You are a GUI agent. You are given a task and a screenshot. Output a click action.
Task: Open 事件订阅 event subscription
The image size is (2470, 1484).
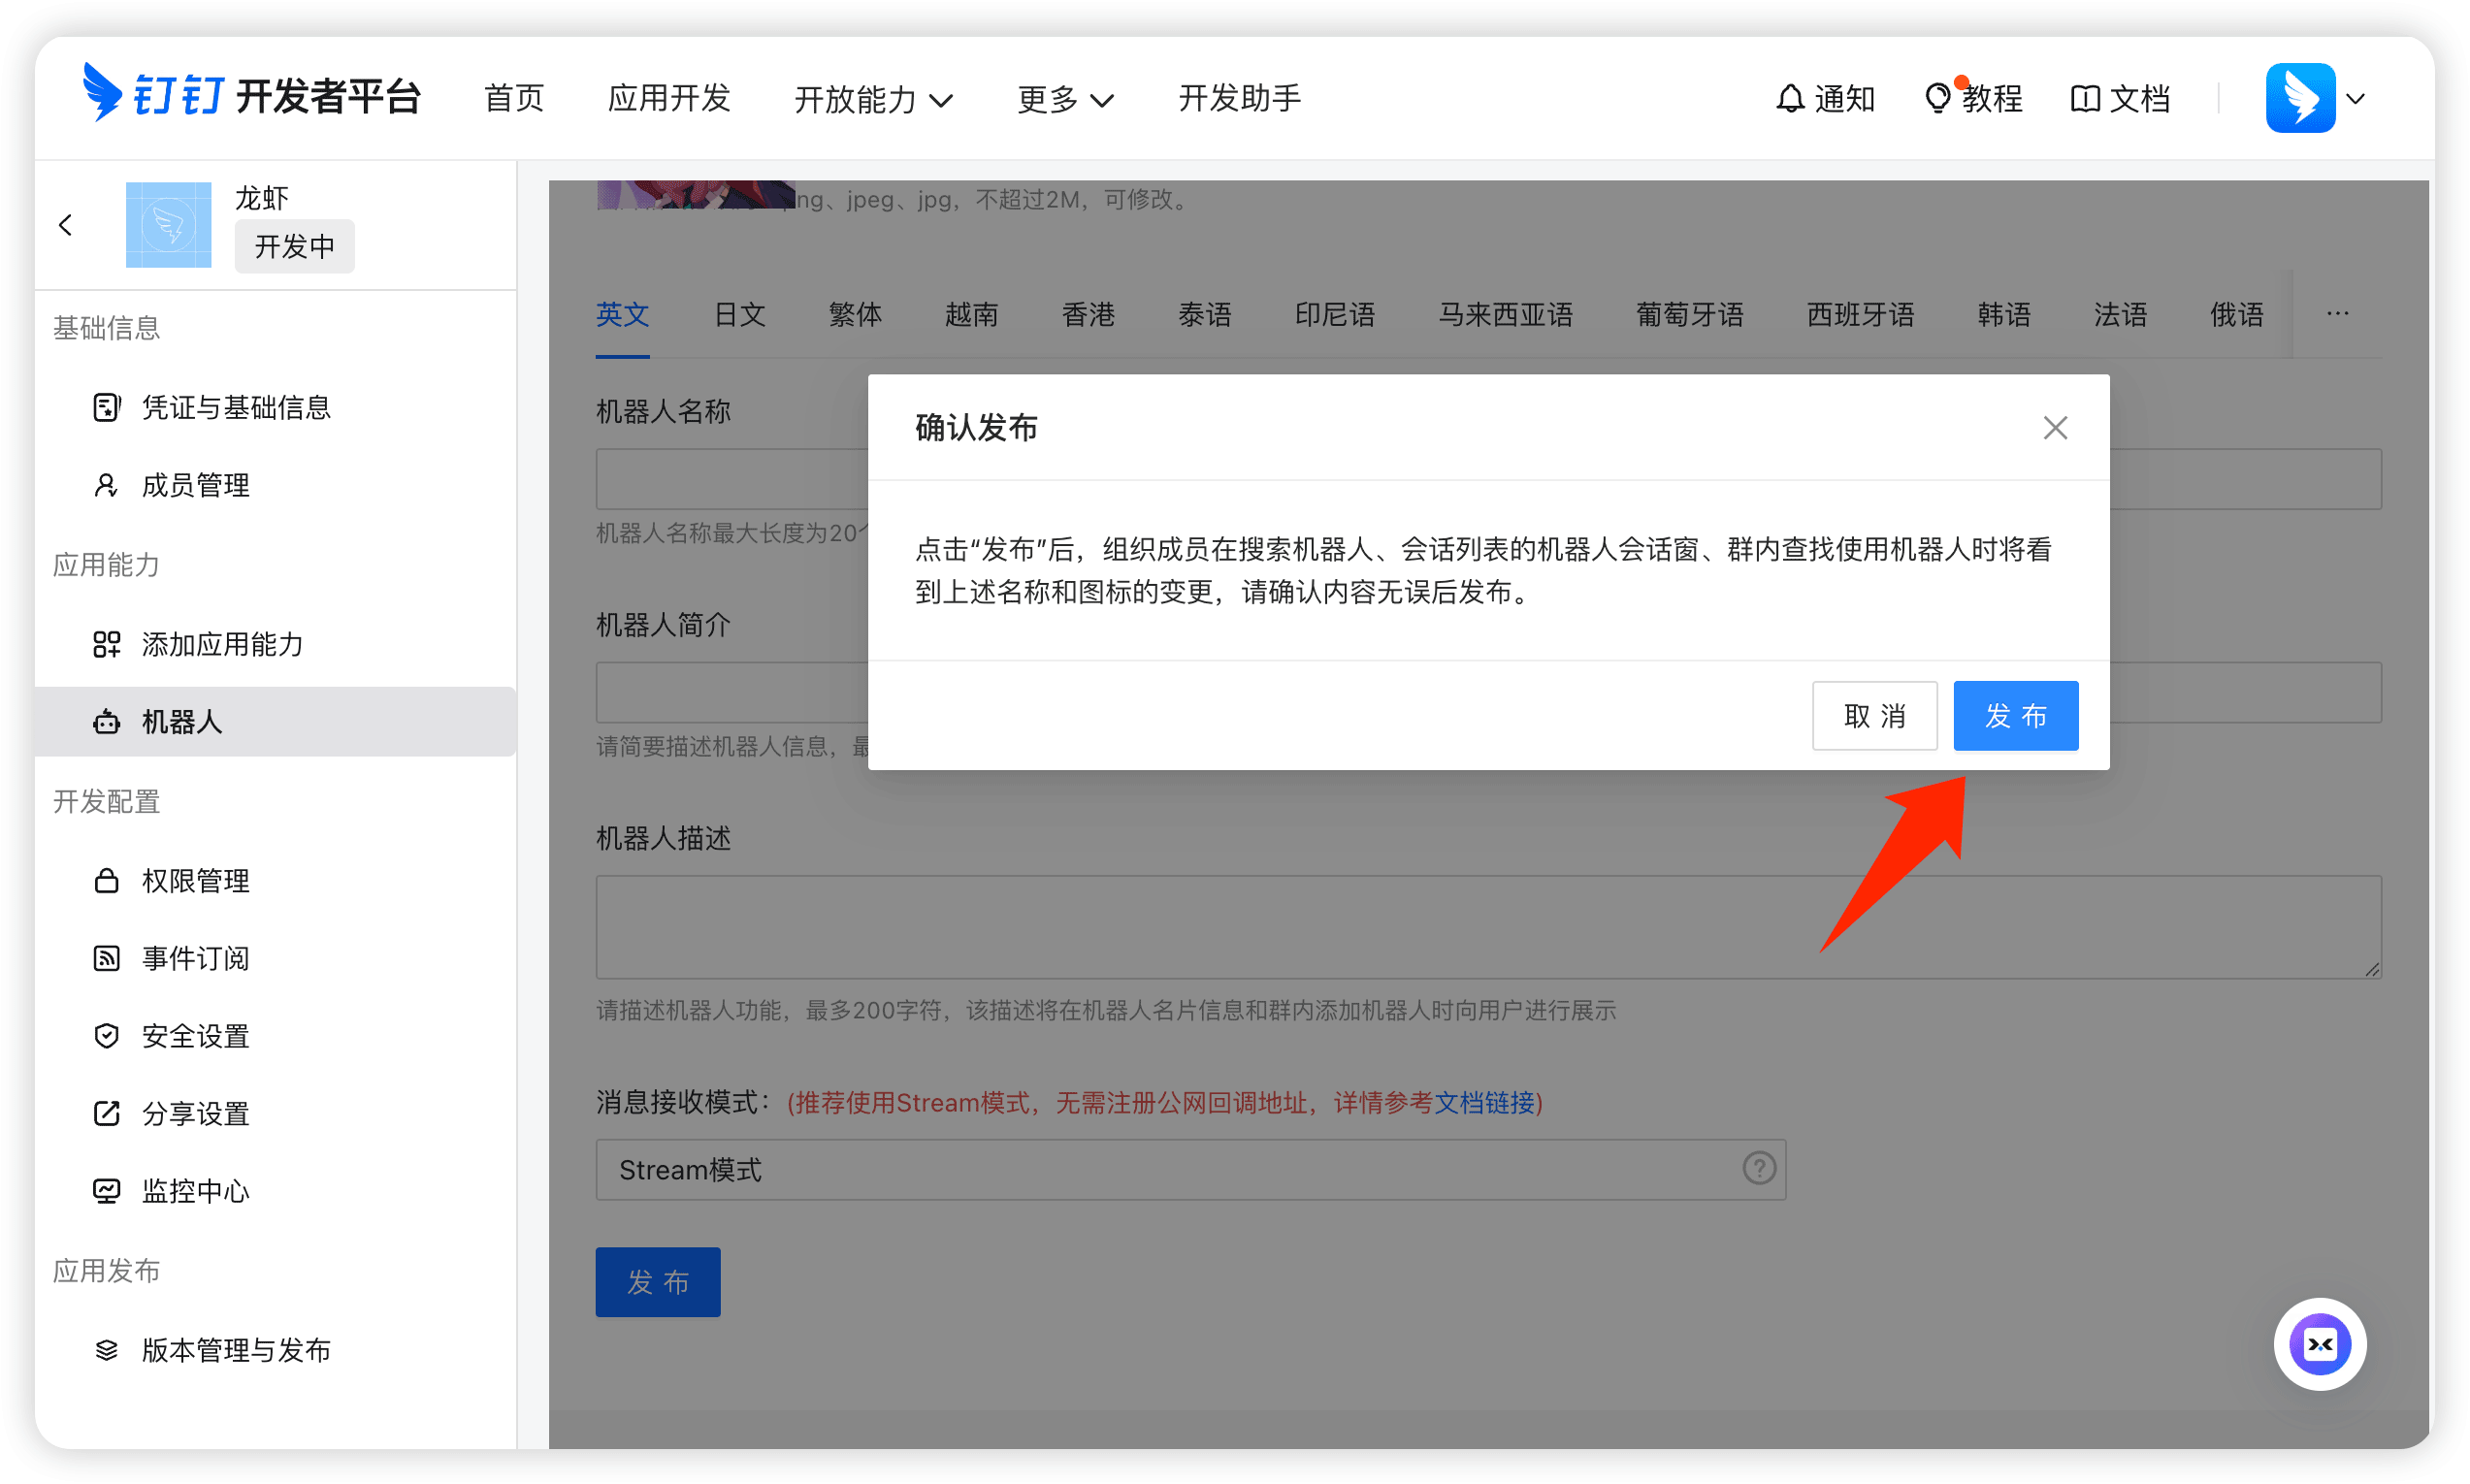(196, 958)
